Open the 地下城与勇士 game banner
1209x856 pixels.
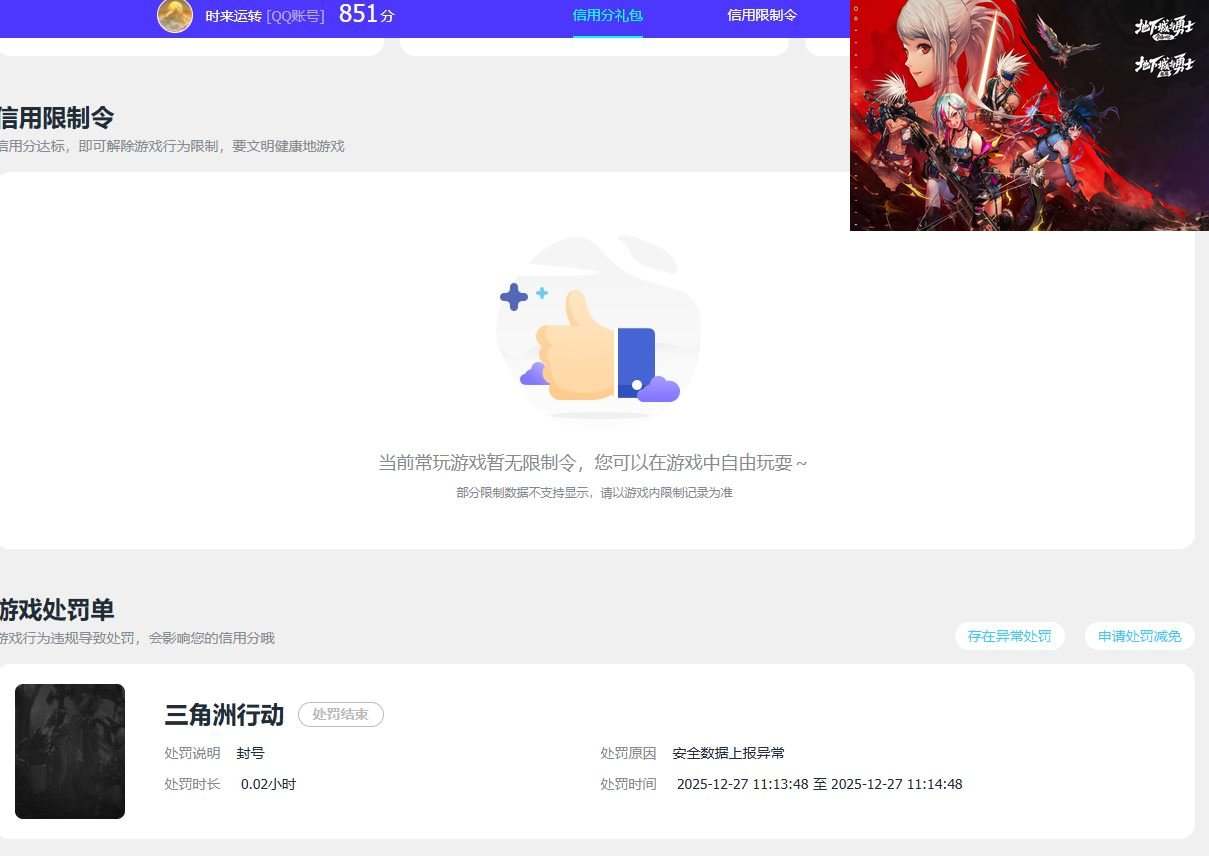(x=1029, y=115)
